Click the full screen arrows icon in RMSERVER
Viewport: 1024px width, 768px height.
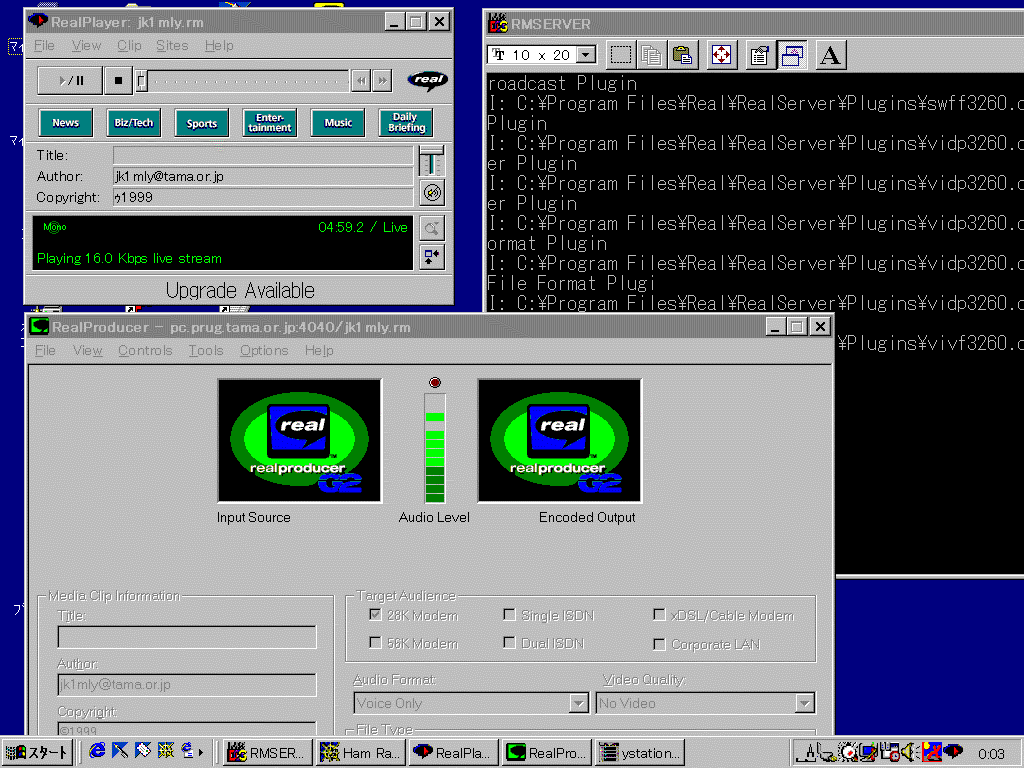[721, 55]
